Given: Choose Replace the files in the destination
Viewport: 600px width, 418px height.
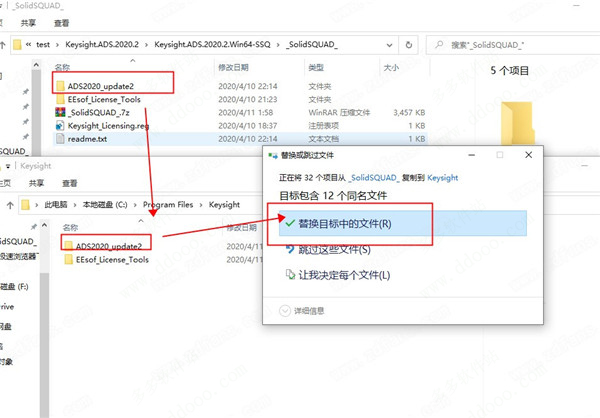Looking at the screenshot, I should pyautogui.click(x=403, y=224).
